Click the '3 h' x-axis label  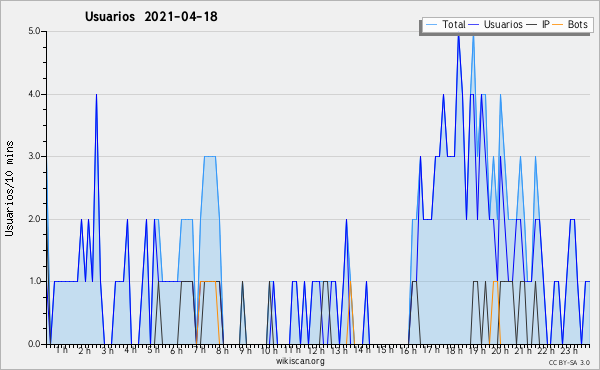(x=108, y=350)
